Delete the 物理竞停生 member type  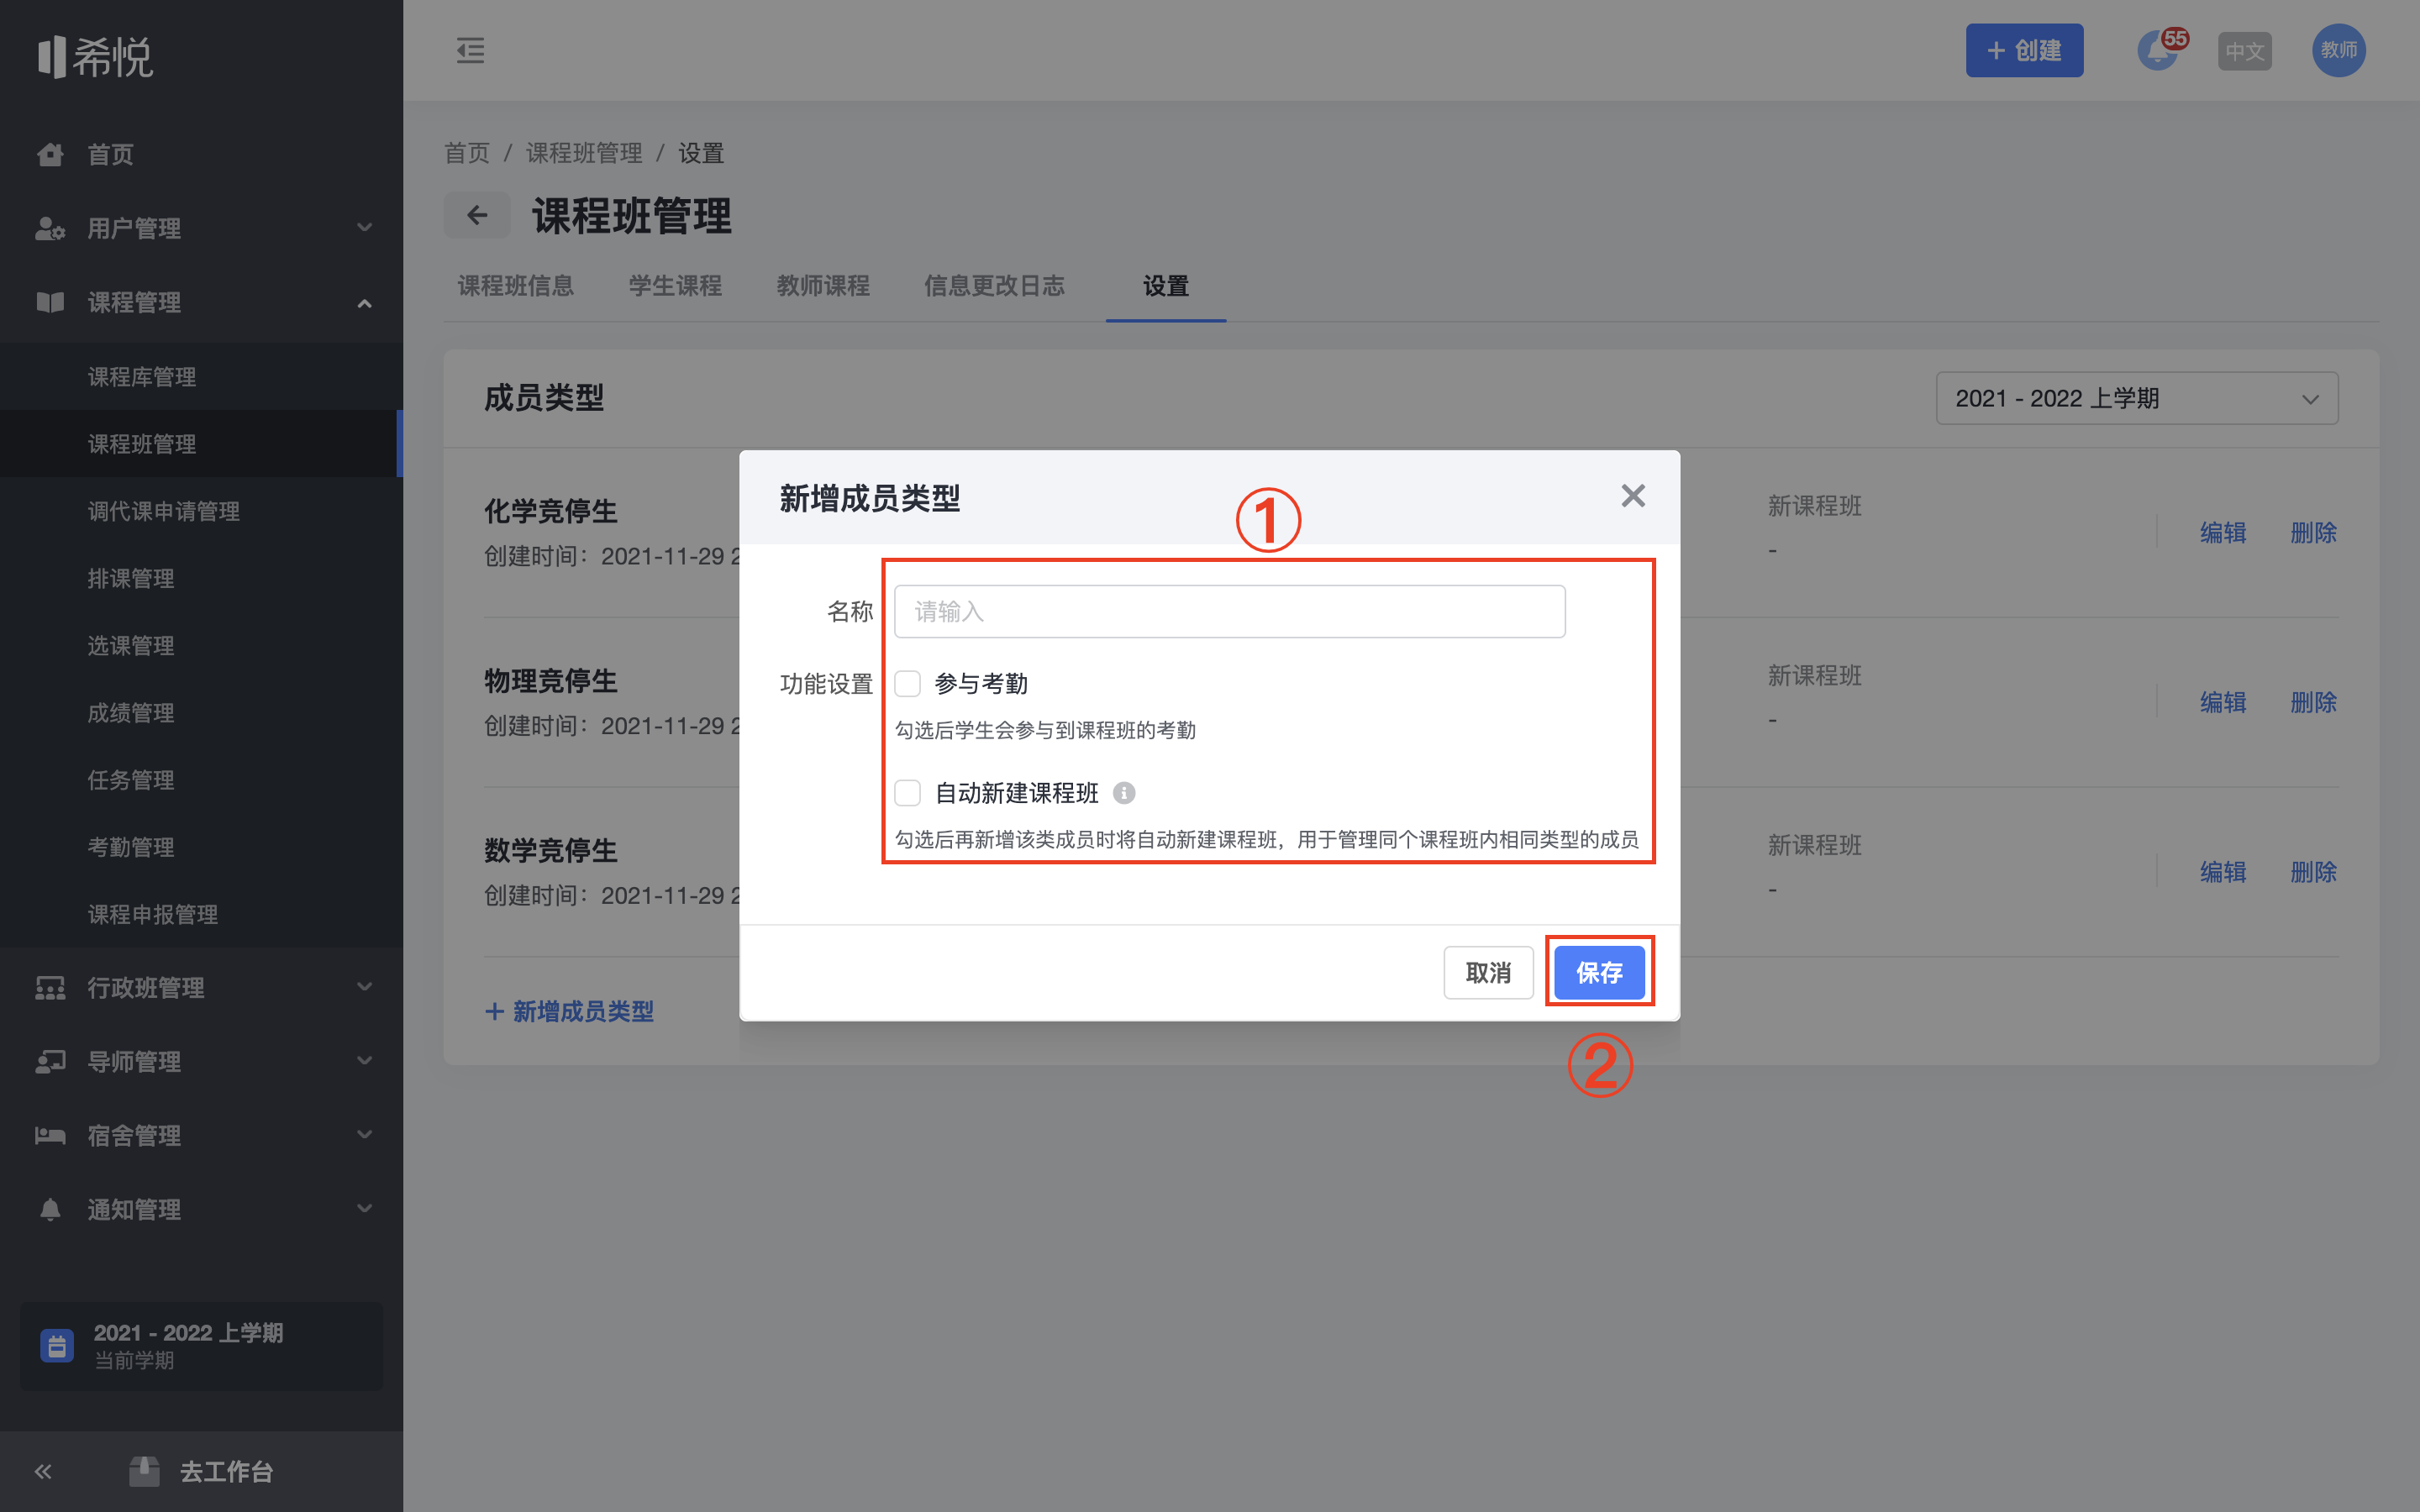click(2313, 702)
